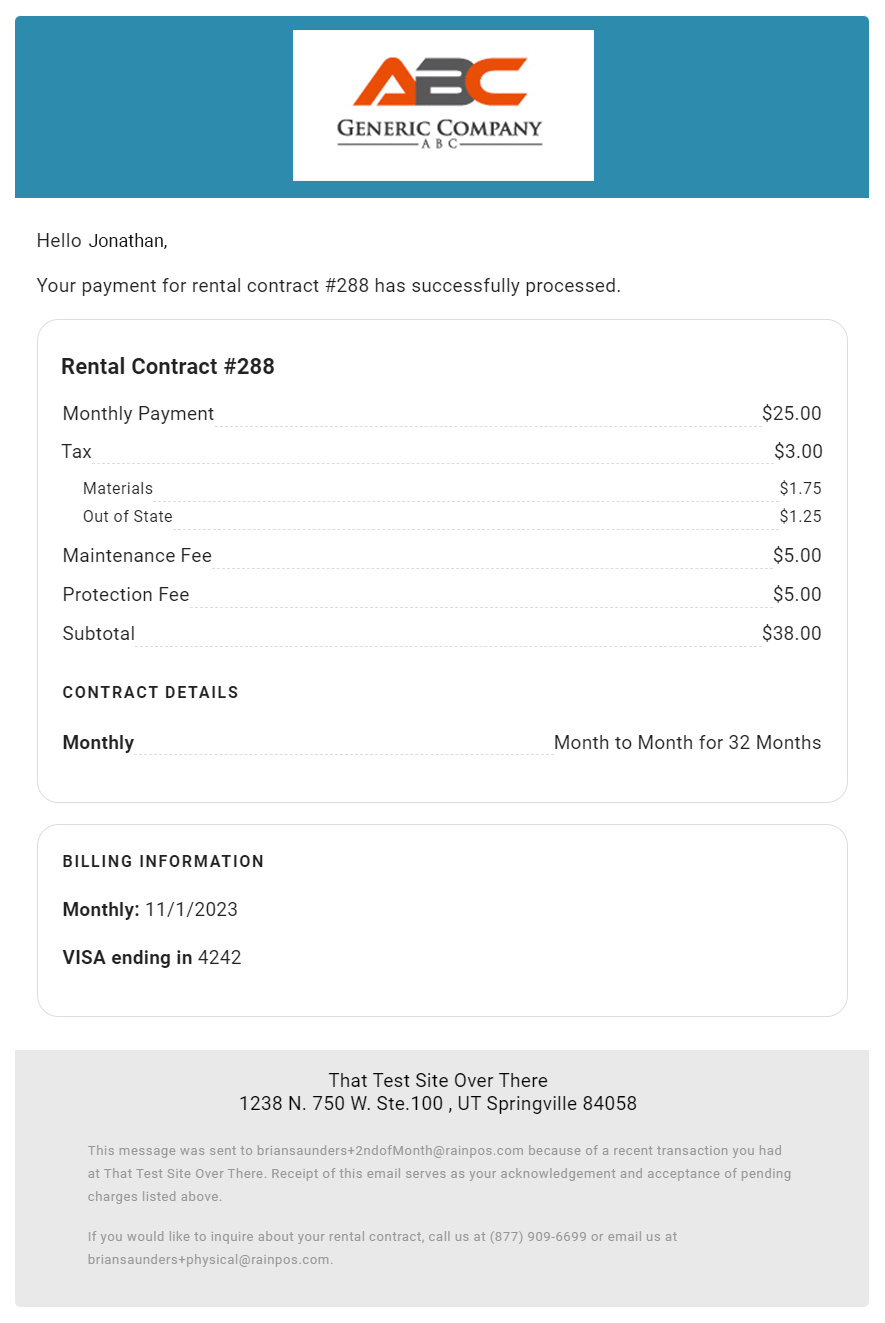The width and height of the screenshot is (885, 1323).
Task: Click the Tax line label
Action: point(77,451)
